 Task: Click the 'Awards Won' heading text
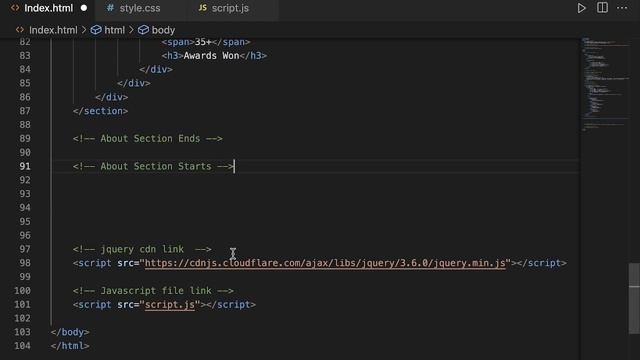tap(211, 56)
